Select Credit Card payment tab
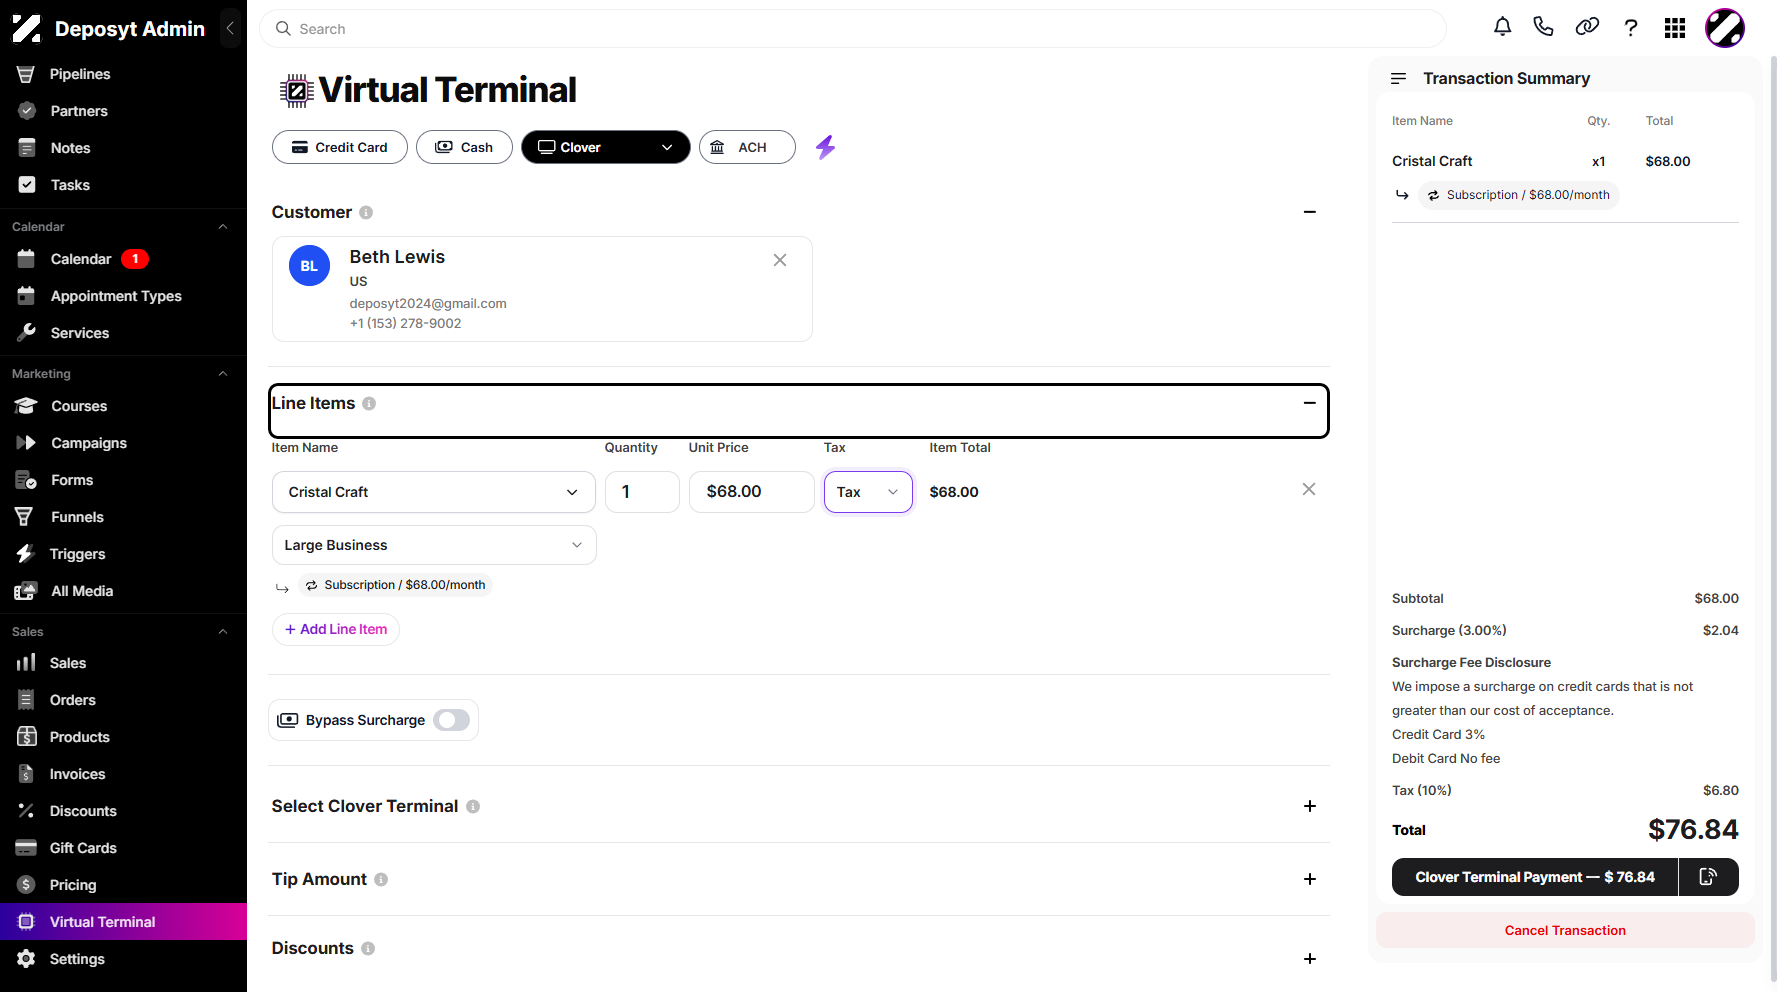Screen dimensions: 1777x992 (340, 147)
